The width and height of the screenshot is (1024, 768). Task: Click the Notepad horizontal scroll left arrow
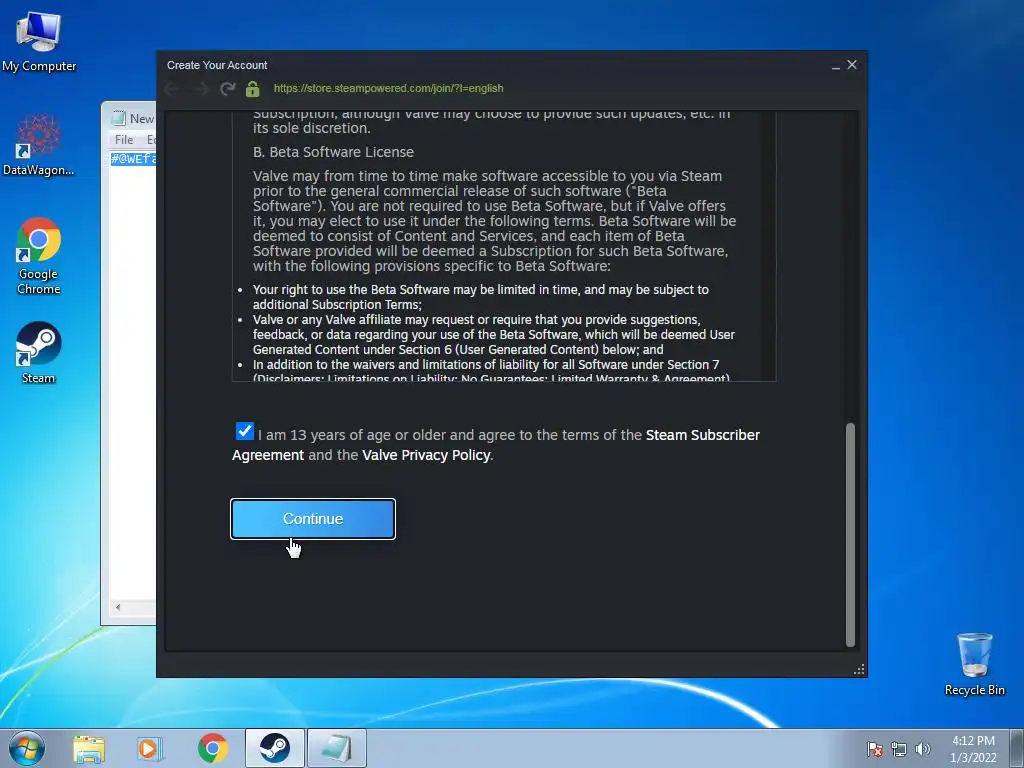[x=118, y=607]
